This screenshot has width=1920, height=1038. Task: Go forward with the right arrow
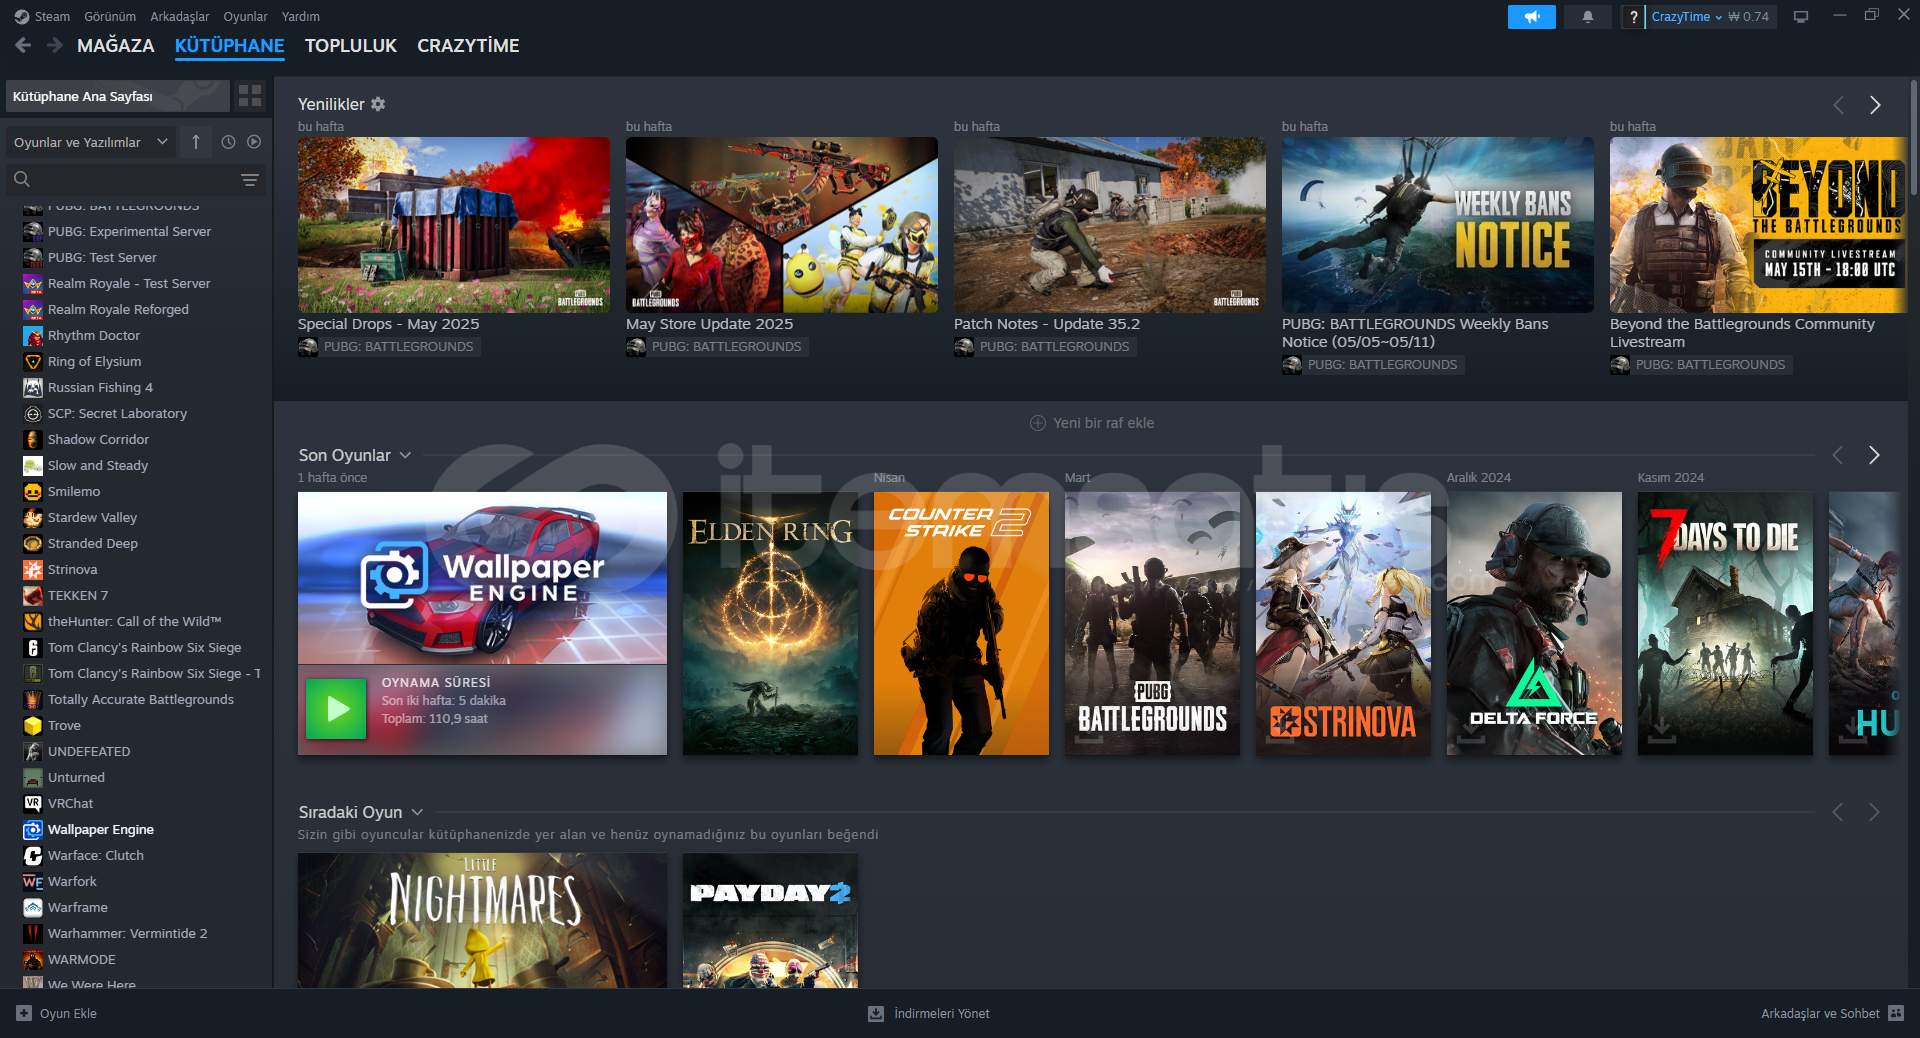[54, 45]
